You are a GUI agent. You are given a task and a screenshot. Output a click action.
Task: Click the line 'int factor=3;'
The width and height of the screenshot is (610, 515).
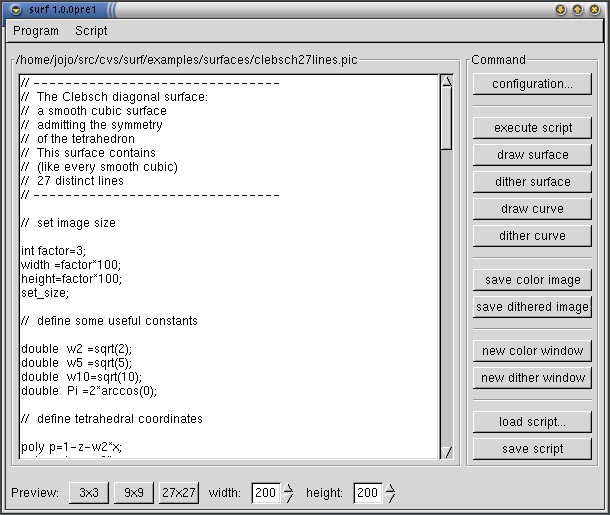[x=53, y=251]
